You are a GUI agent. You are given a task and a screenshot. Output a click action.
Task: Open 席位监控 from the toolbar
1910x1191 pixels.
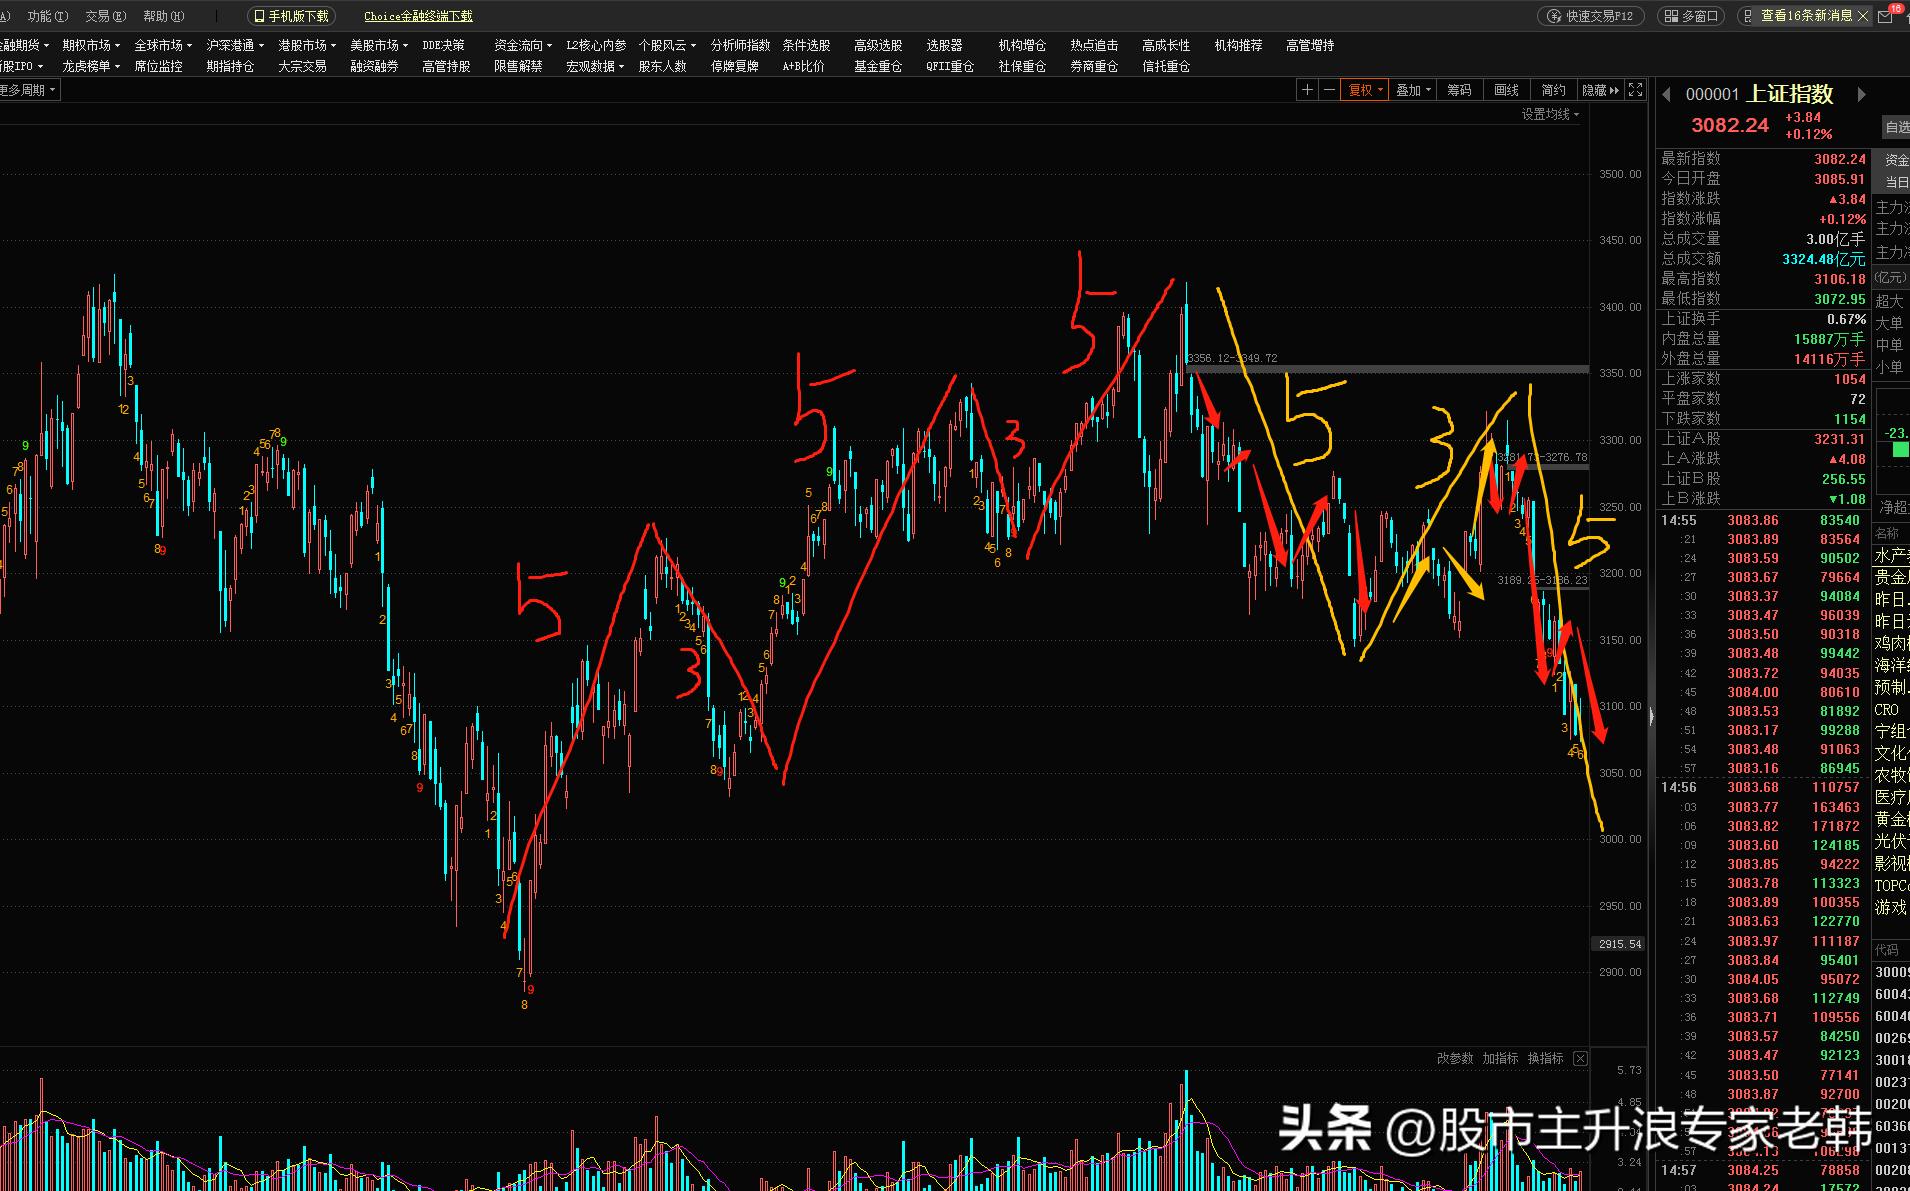(x=158, y=66)
